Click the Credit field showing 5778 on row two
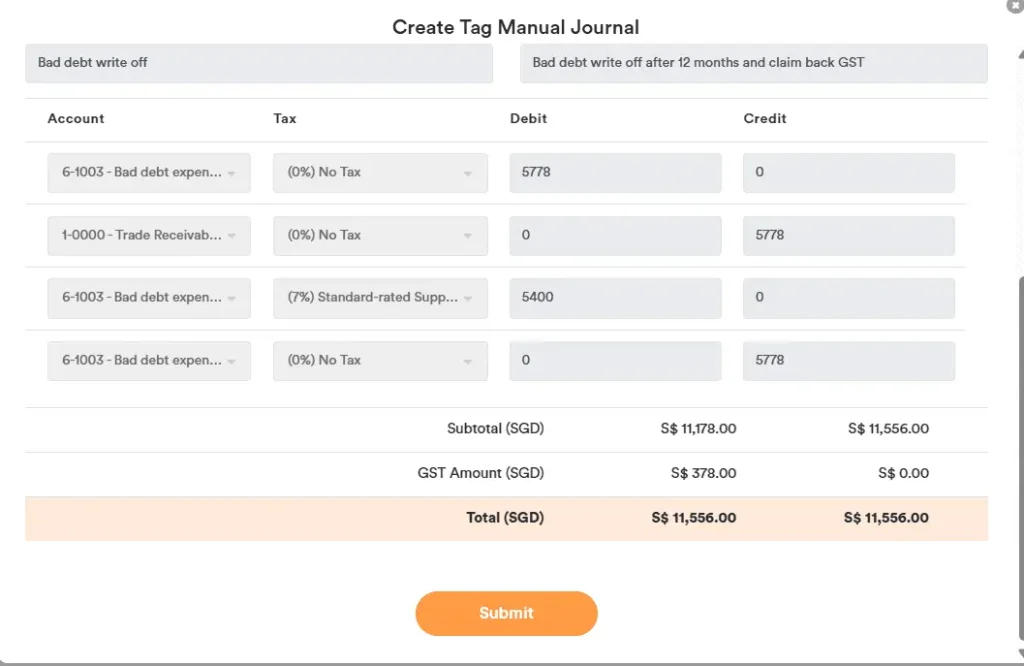 tap(848, 235)
